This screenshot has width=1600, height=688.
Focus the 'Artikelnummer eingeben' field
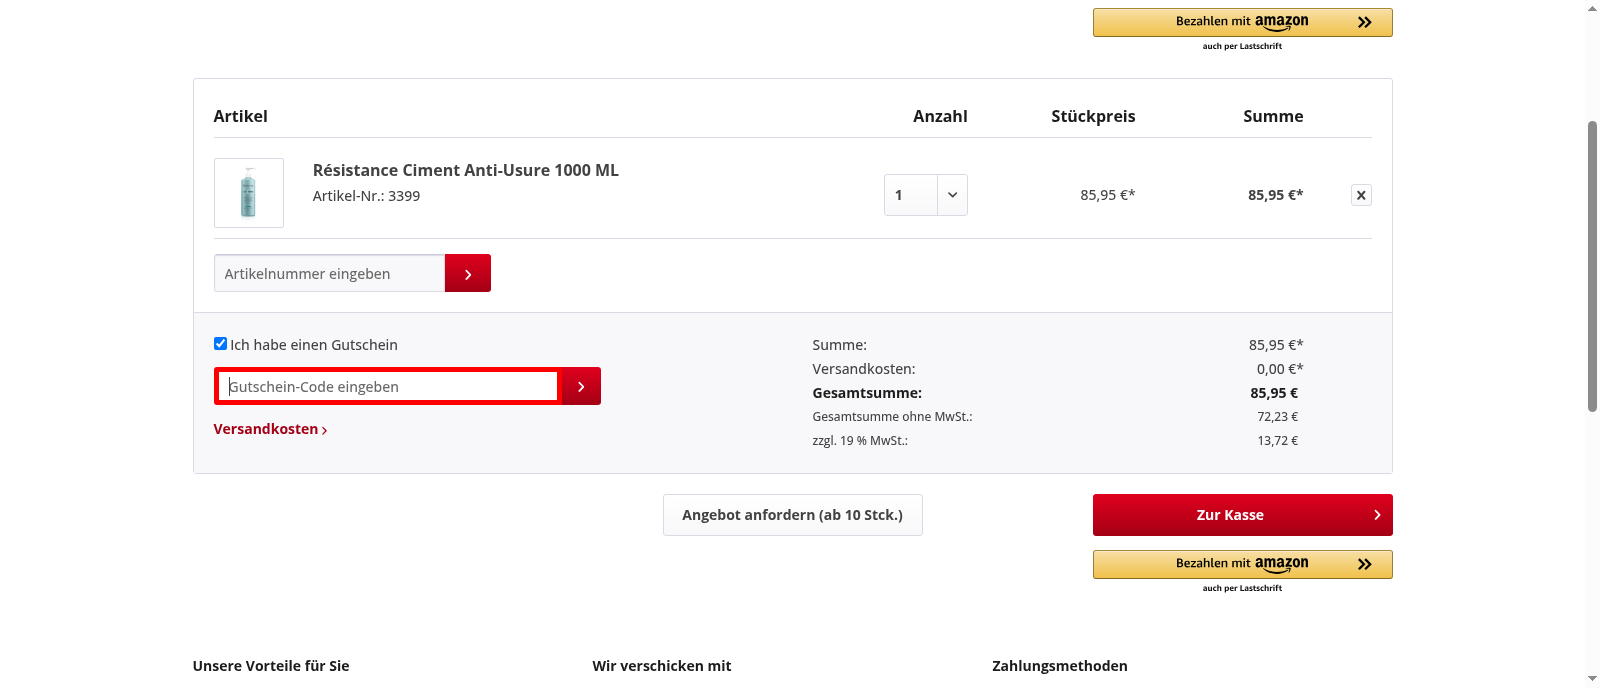tap(329, 273)
